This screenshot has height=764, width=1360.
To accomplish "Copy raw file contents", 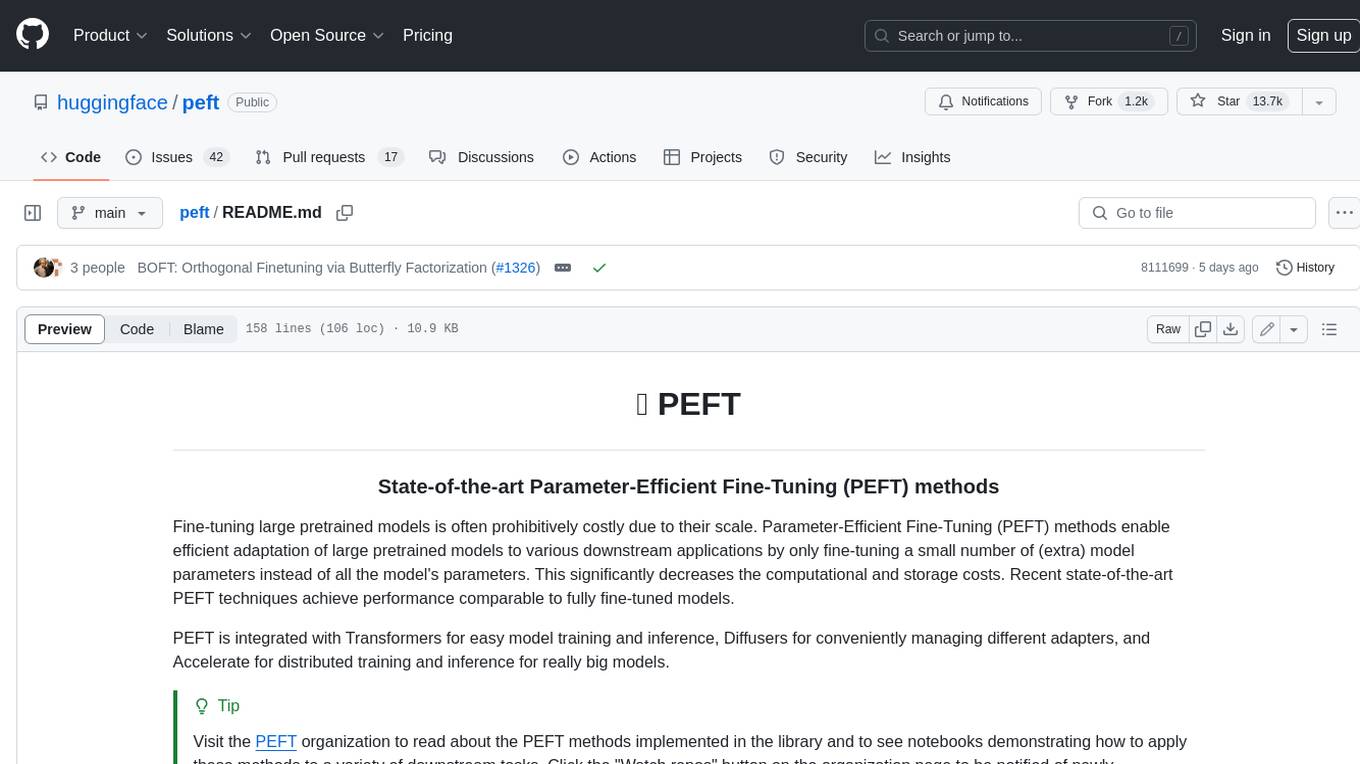I will 1203,329.
